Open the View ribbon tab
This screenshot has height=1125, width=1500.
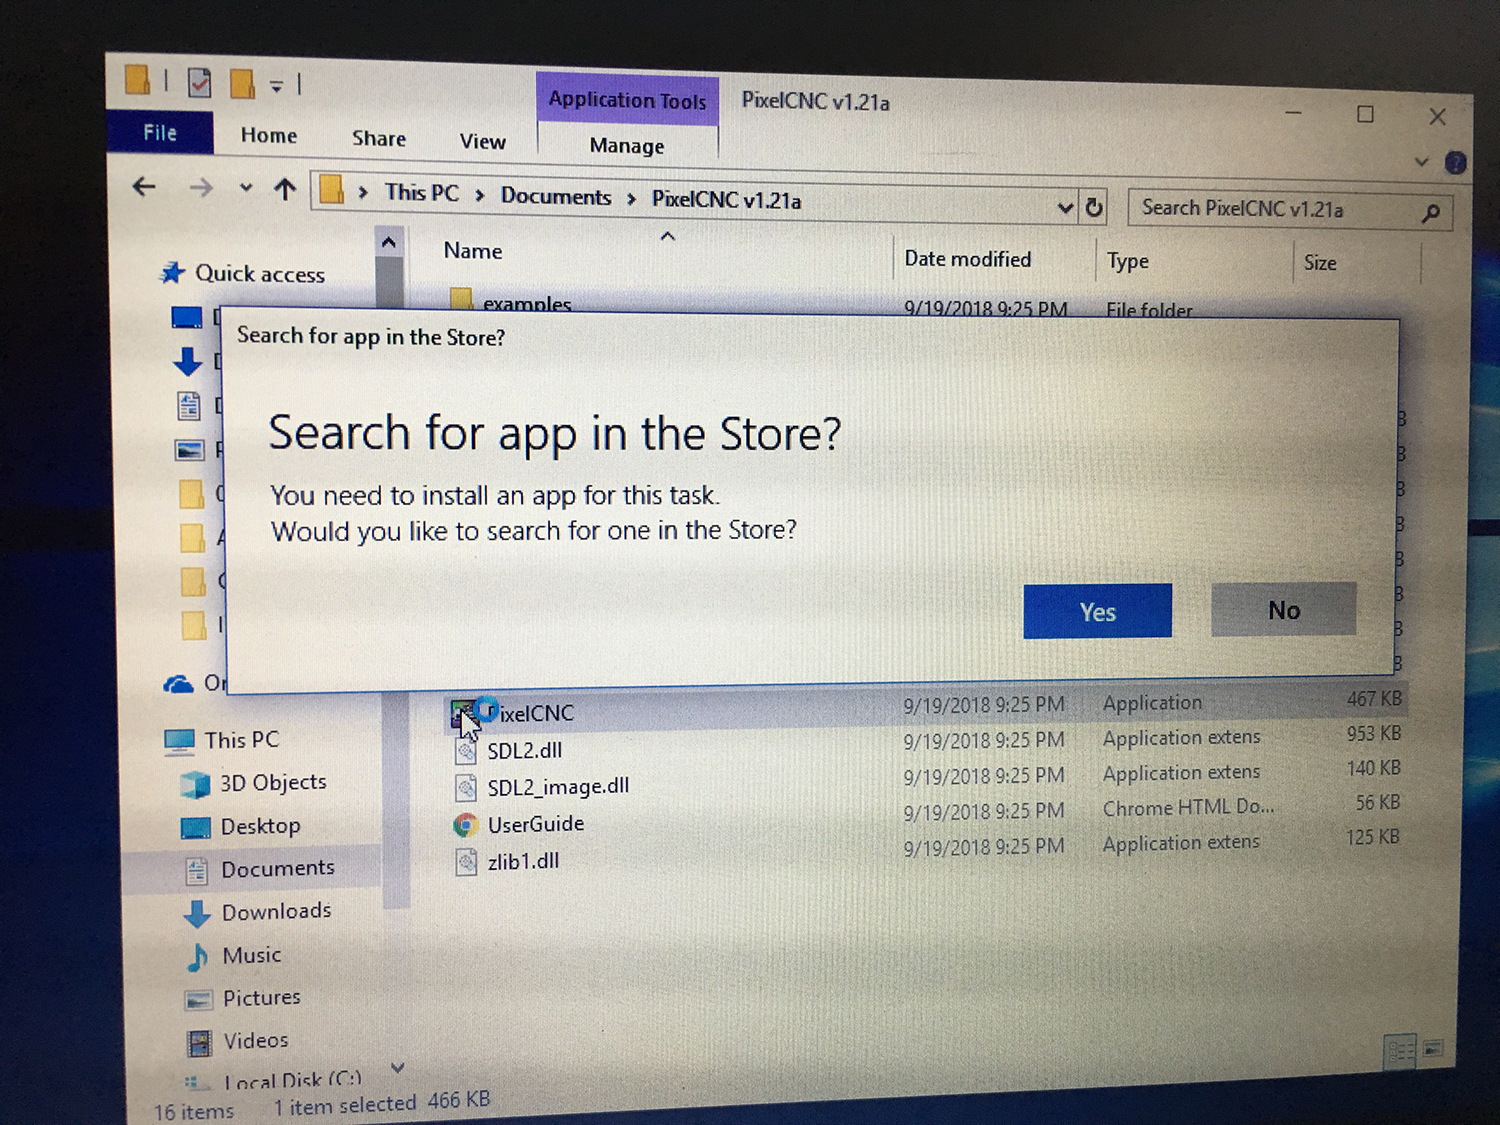(482, 141)
